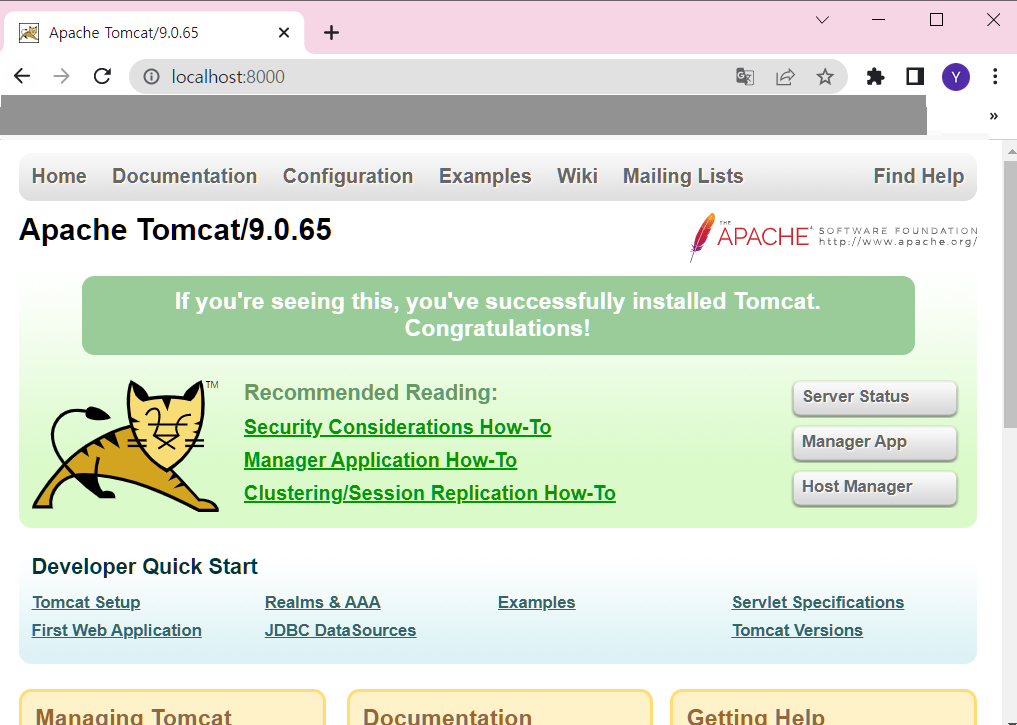Open the Host Manager button
Viewport: 1017px width, 725px height.
coord(874,487)
